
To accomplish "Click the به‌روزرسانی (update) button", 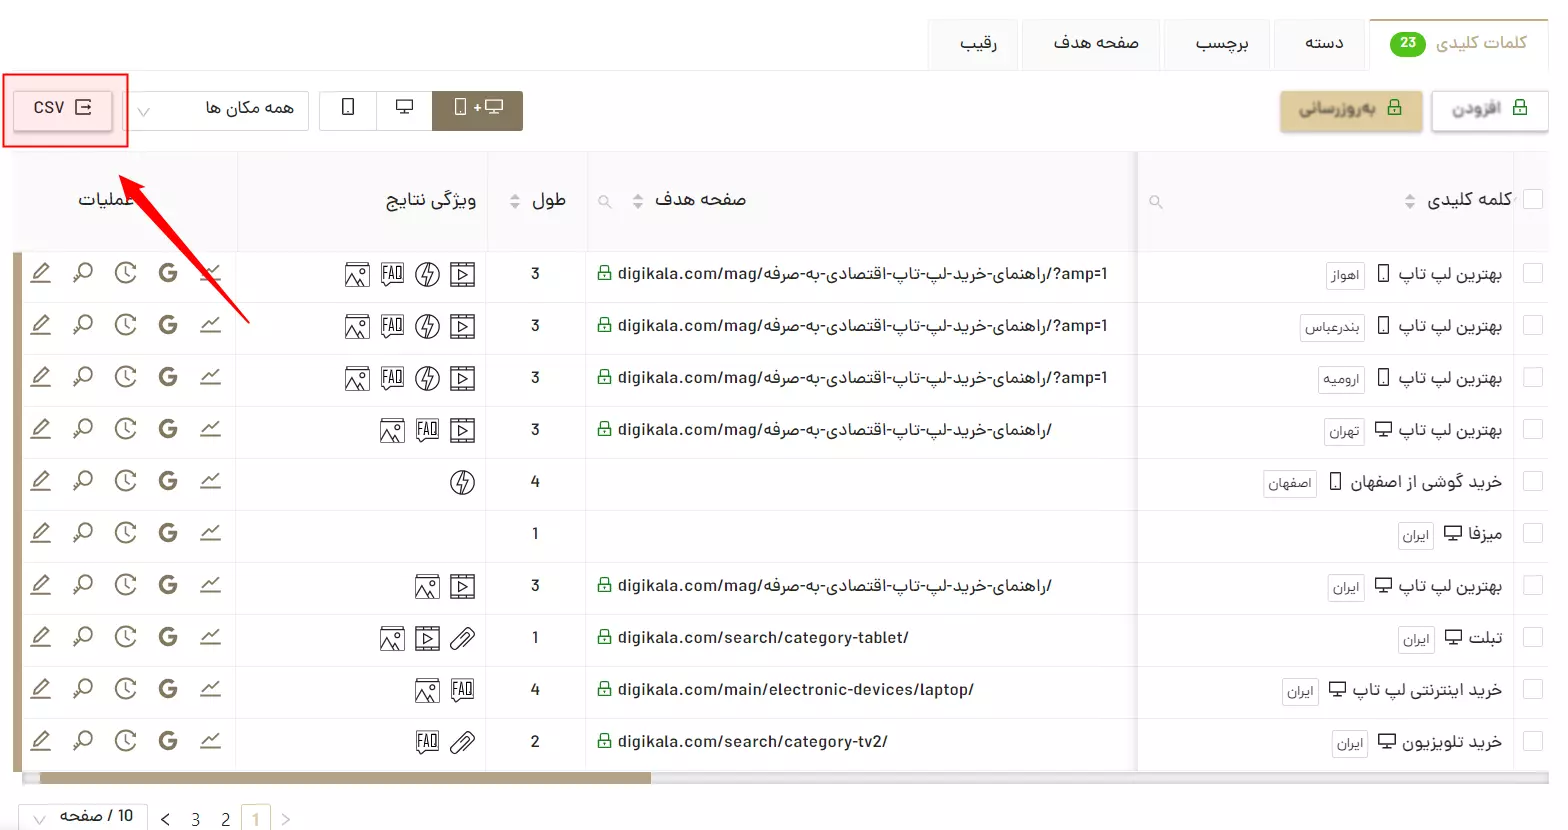I will (1351, 110).
